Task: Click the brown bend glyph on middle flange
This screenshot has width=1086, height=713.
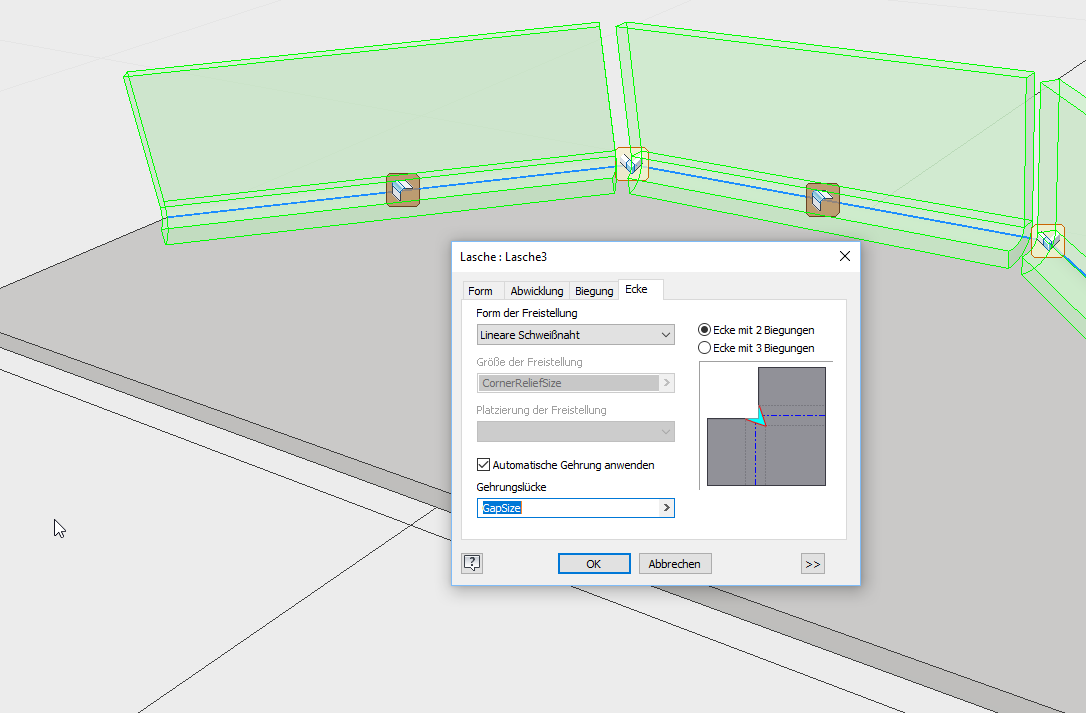Action: tap(822, 200)
